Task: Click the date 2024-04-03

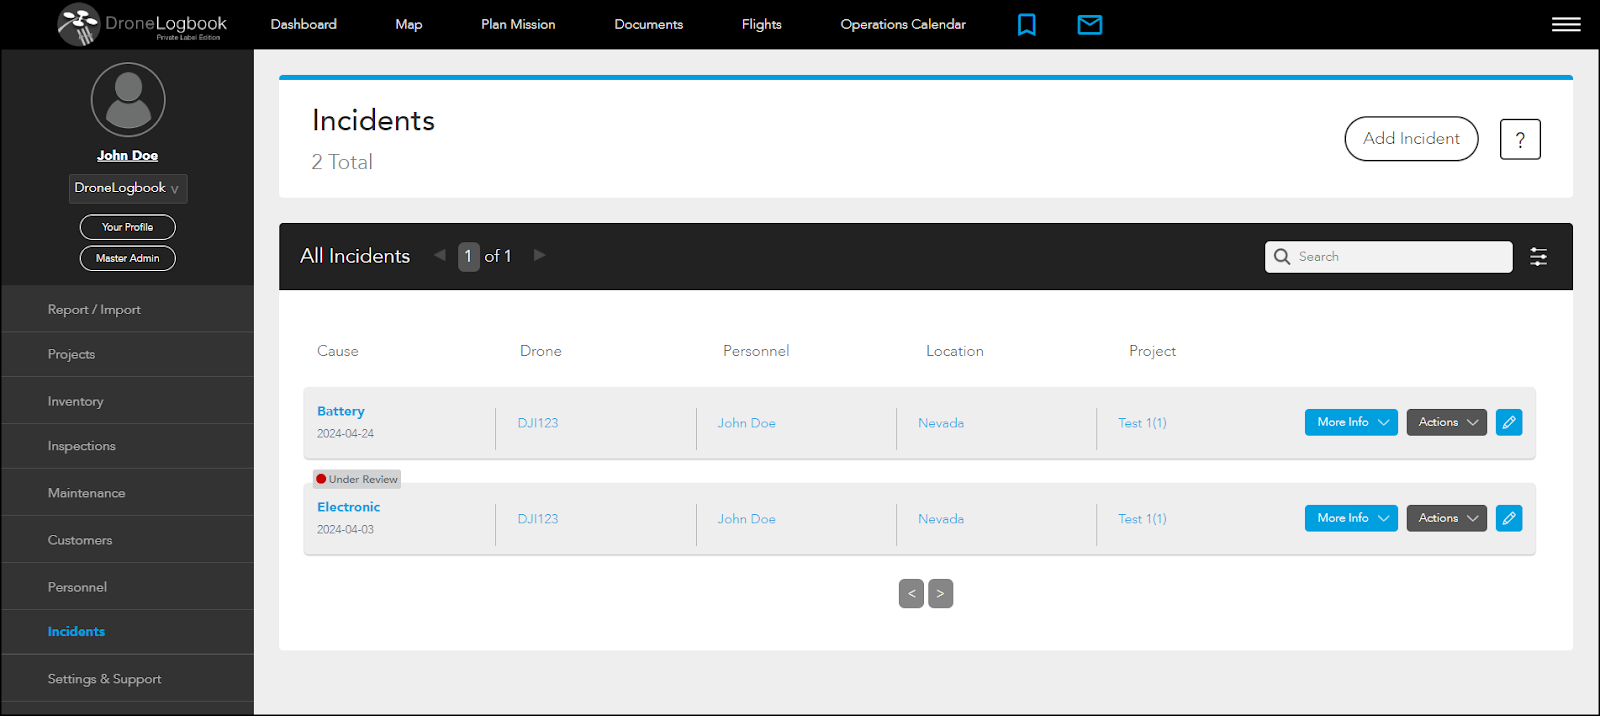Action: click(346, 530)
